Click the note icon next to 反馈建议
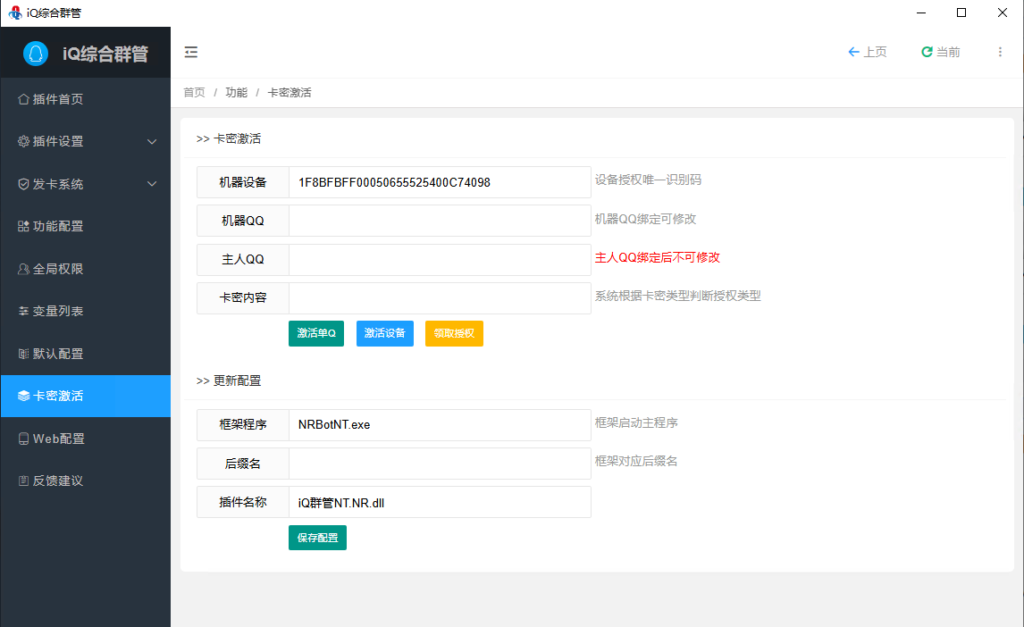 24,481
